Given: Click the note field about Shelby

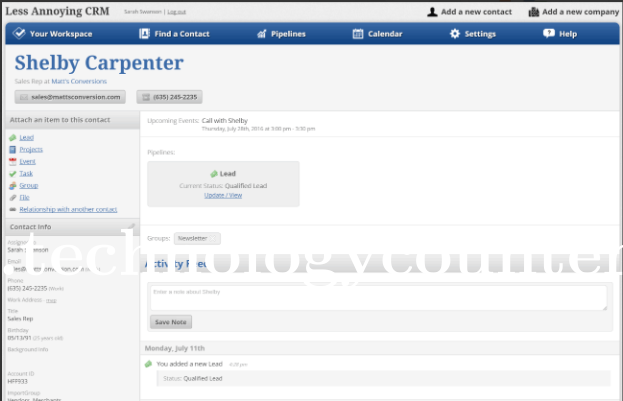Looking at the screenshot, I should tap(379, 298).
